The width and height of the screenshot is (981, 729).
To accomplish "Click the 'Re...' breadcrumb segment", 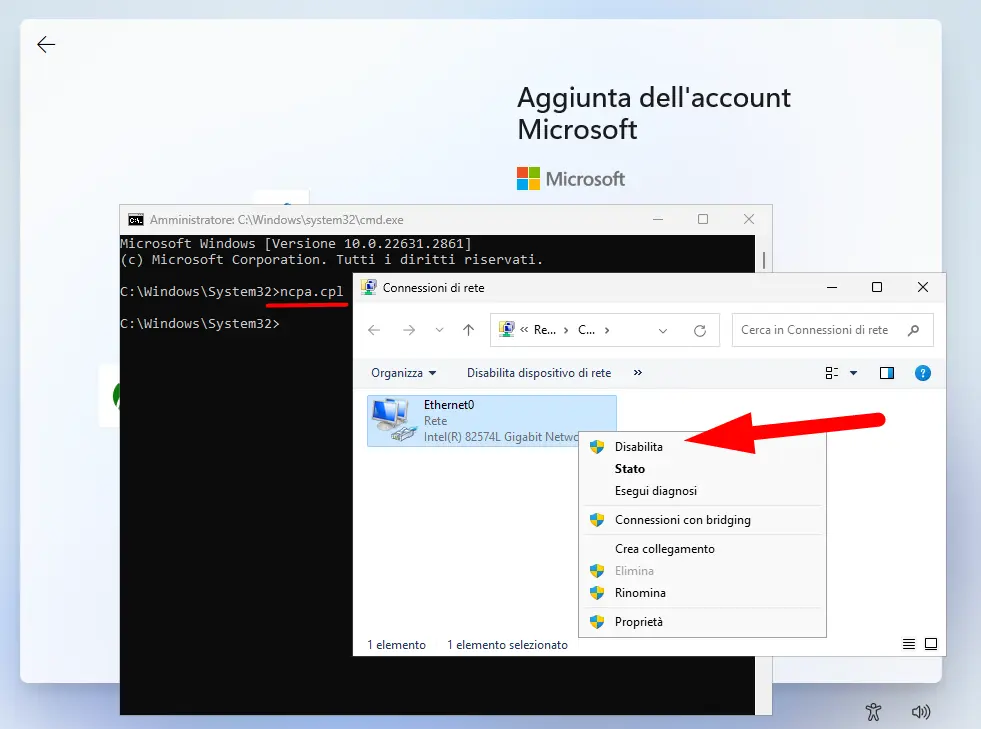I will point(544,330).
